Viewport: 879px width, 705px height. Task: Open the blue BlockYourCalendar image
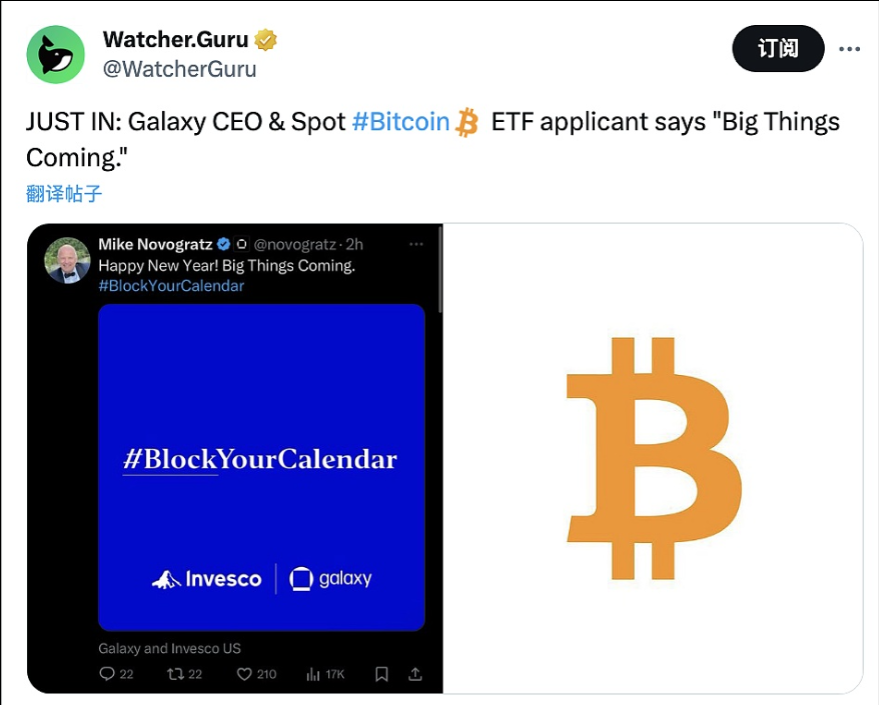261,467
